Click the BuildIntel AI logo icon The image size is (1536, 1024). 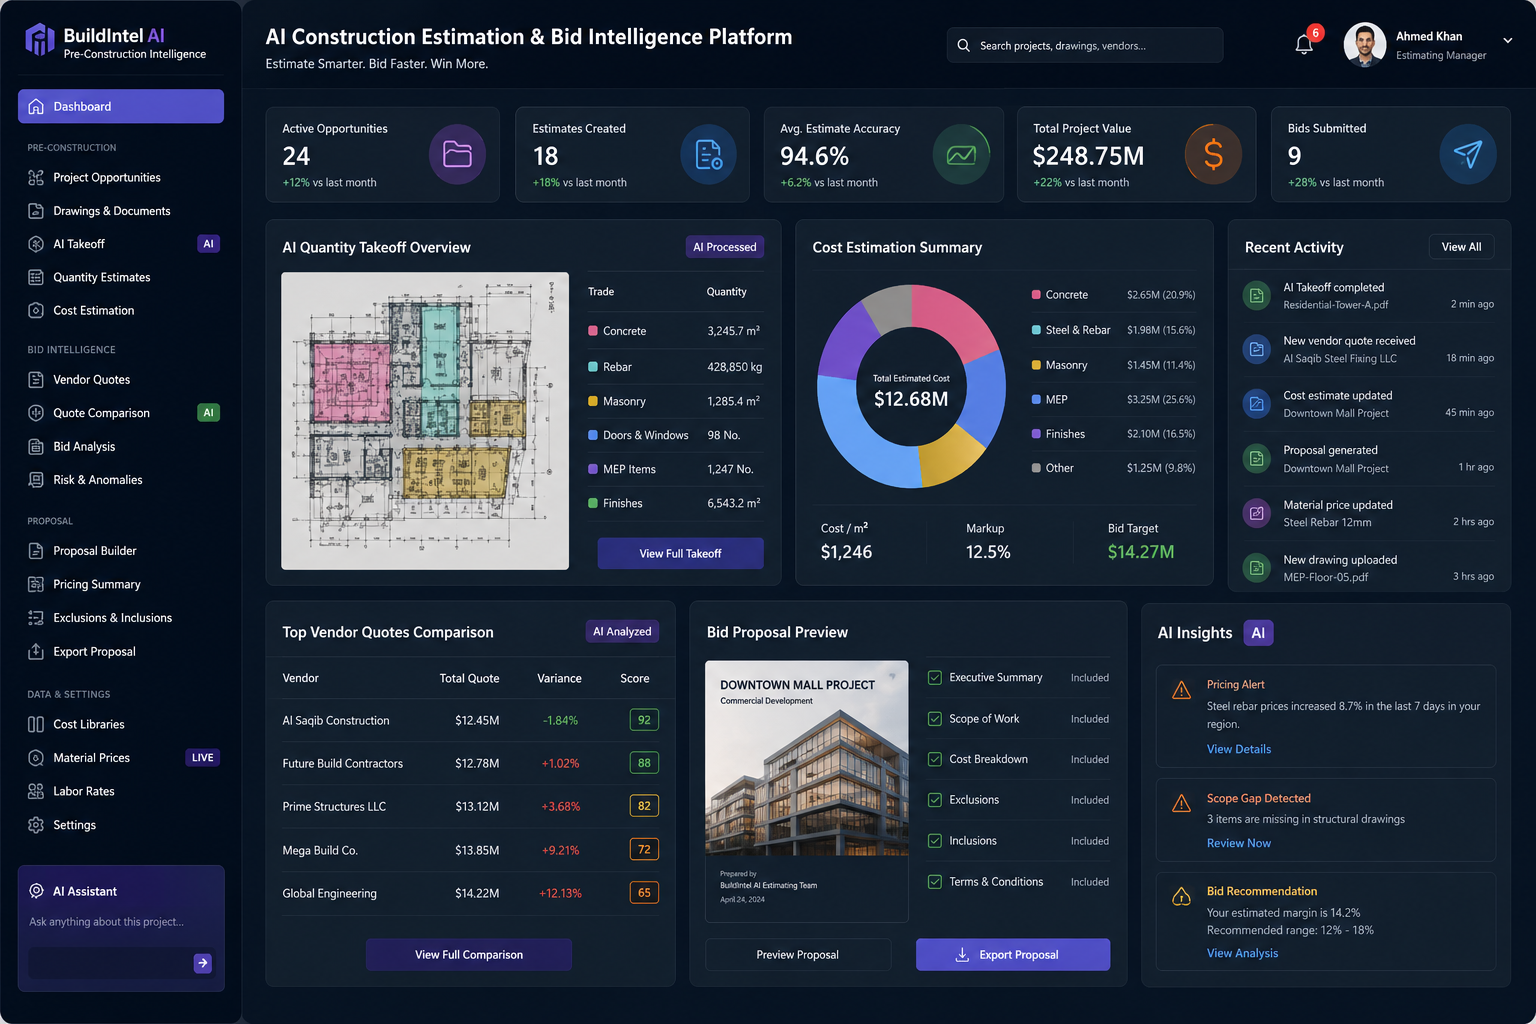point(39,39)
